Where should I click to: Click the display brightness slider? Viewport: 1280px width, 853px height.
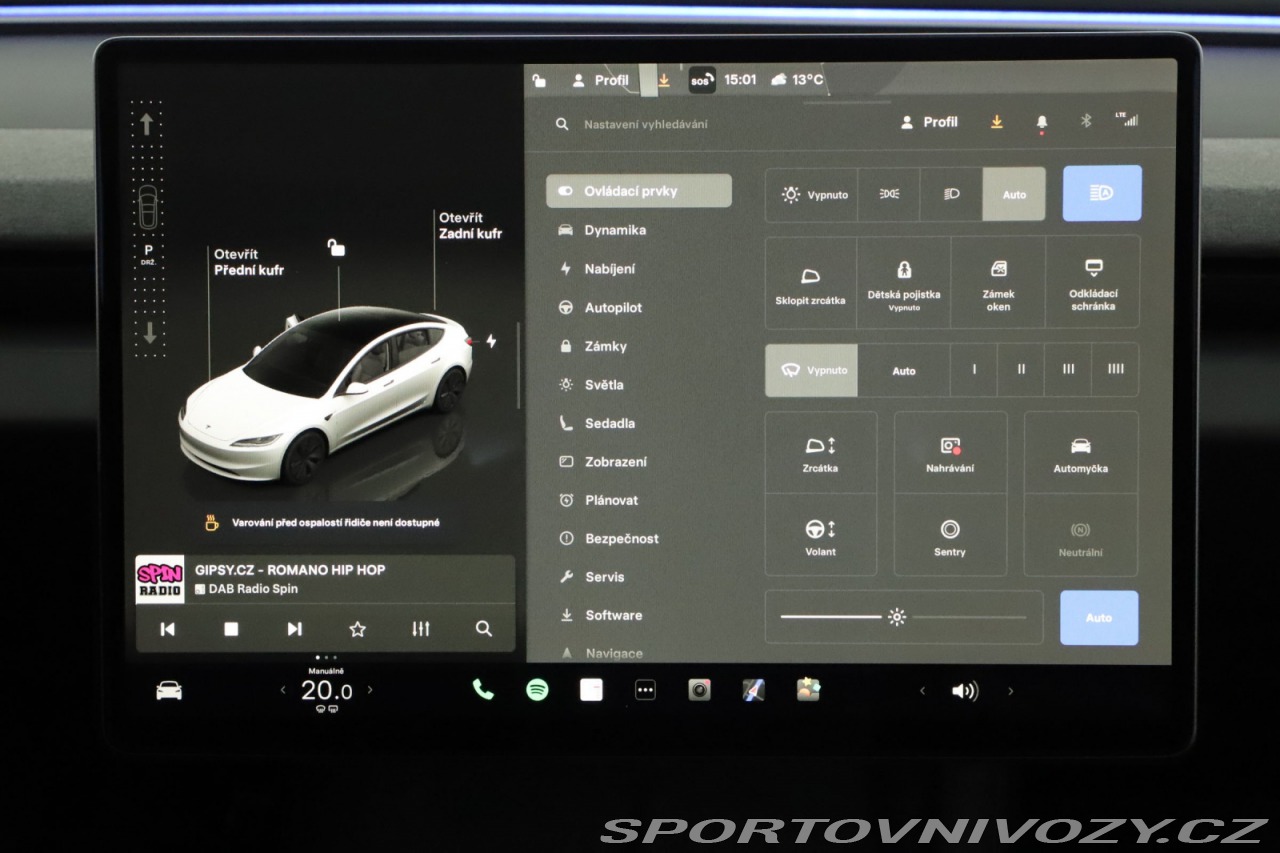902,617
